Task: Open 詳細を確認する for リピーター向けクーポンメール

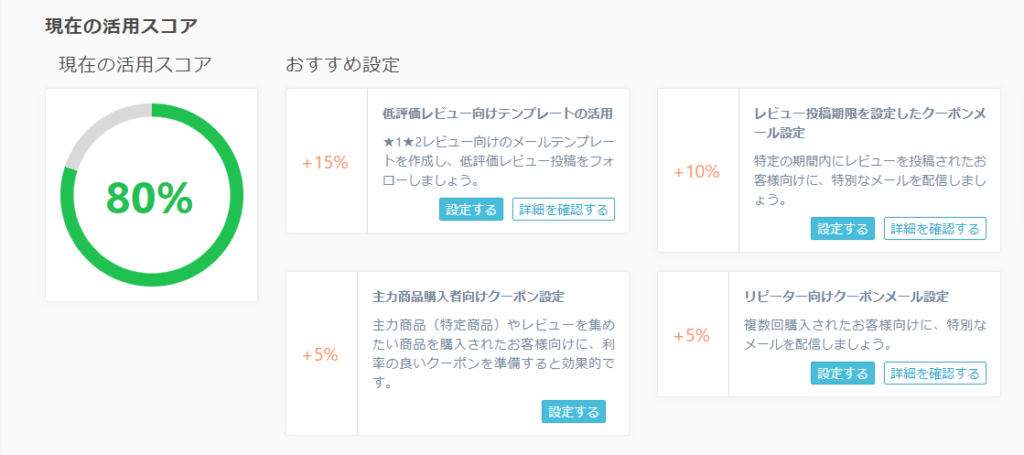Action: point(935,373)
